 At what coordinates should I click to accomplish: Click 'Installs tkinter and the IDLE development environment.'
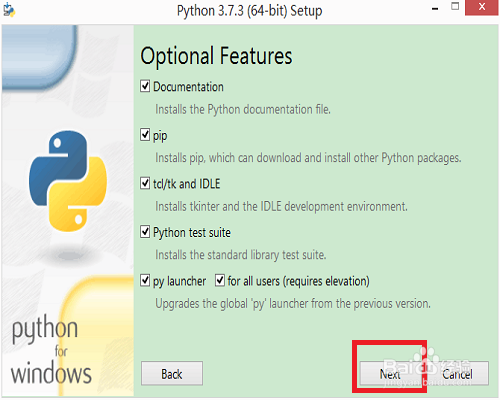tap(281, 207)
